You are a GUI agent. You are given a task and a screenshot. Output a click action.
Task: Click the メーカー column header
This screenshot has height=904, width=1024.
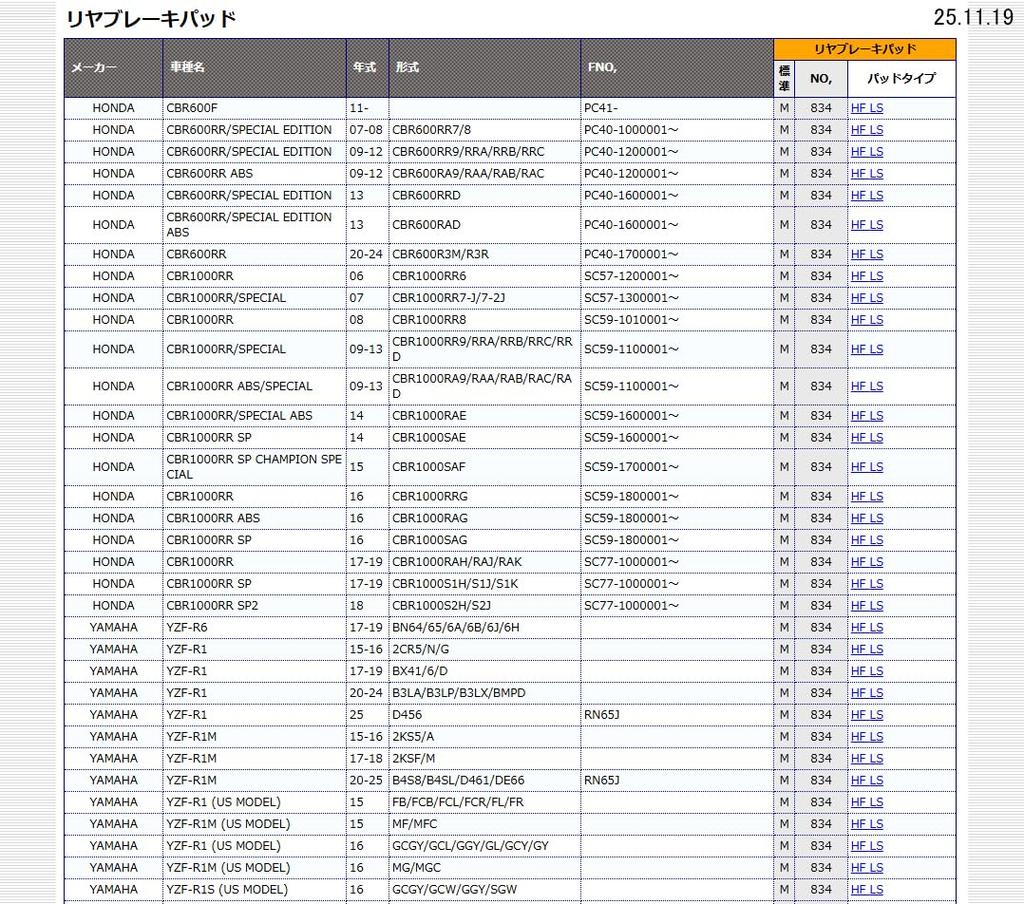(x=94, y=68)
